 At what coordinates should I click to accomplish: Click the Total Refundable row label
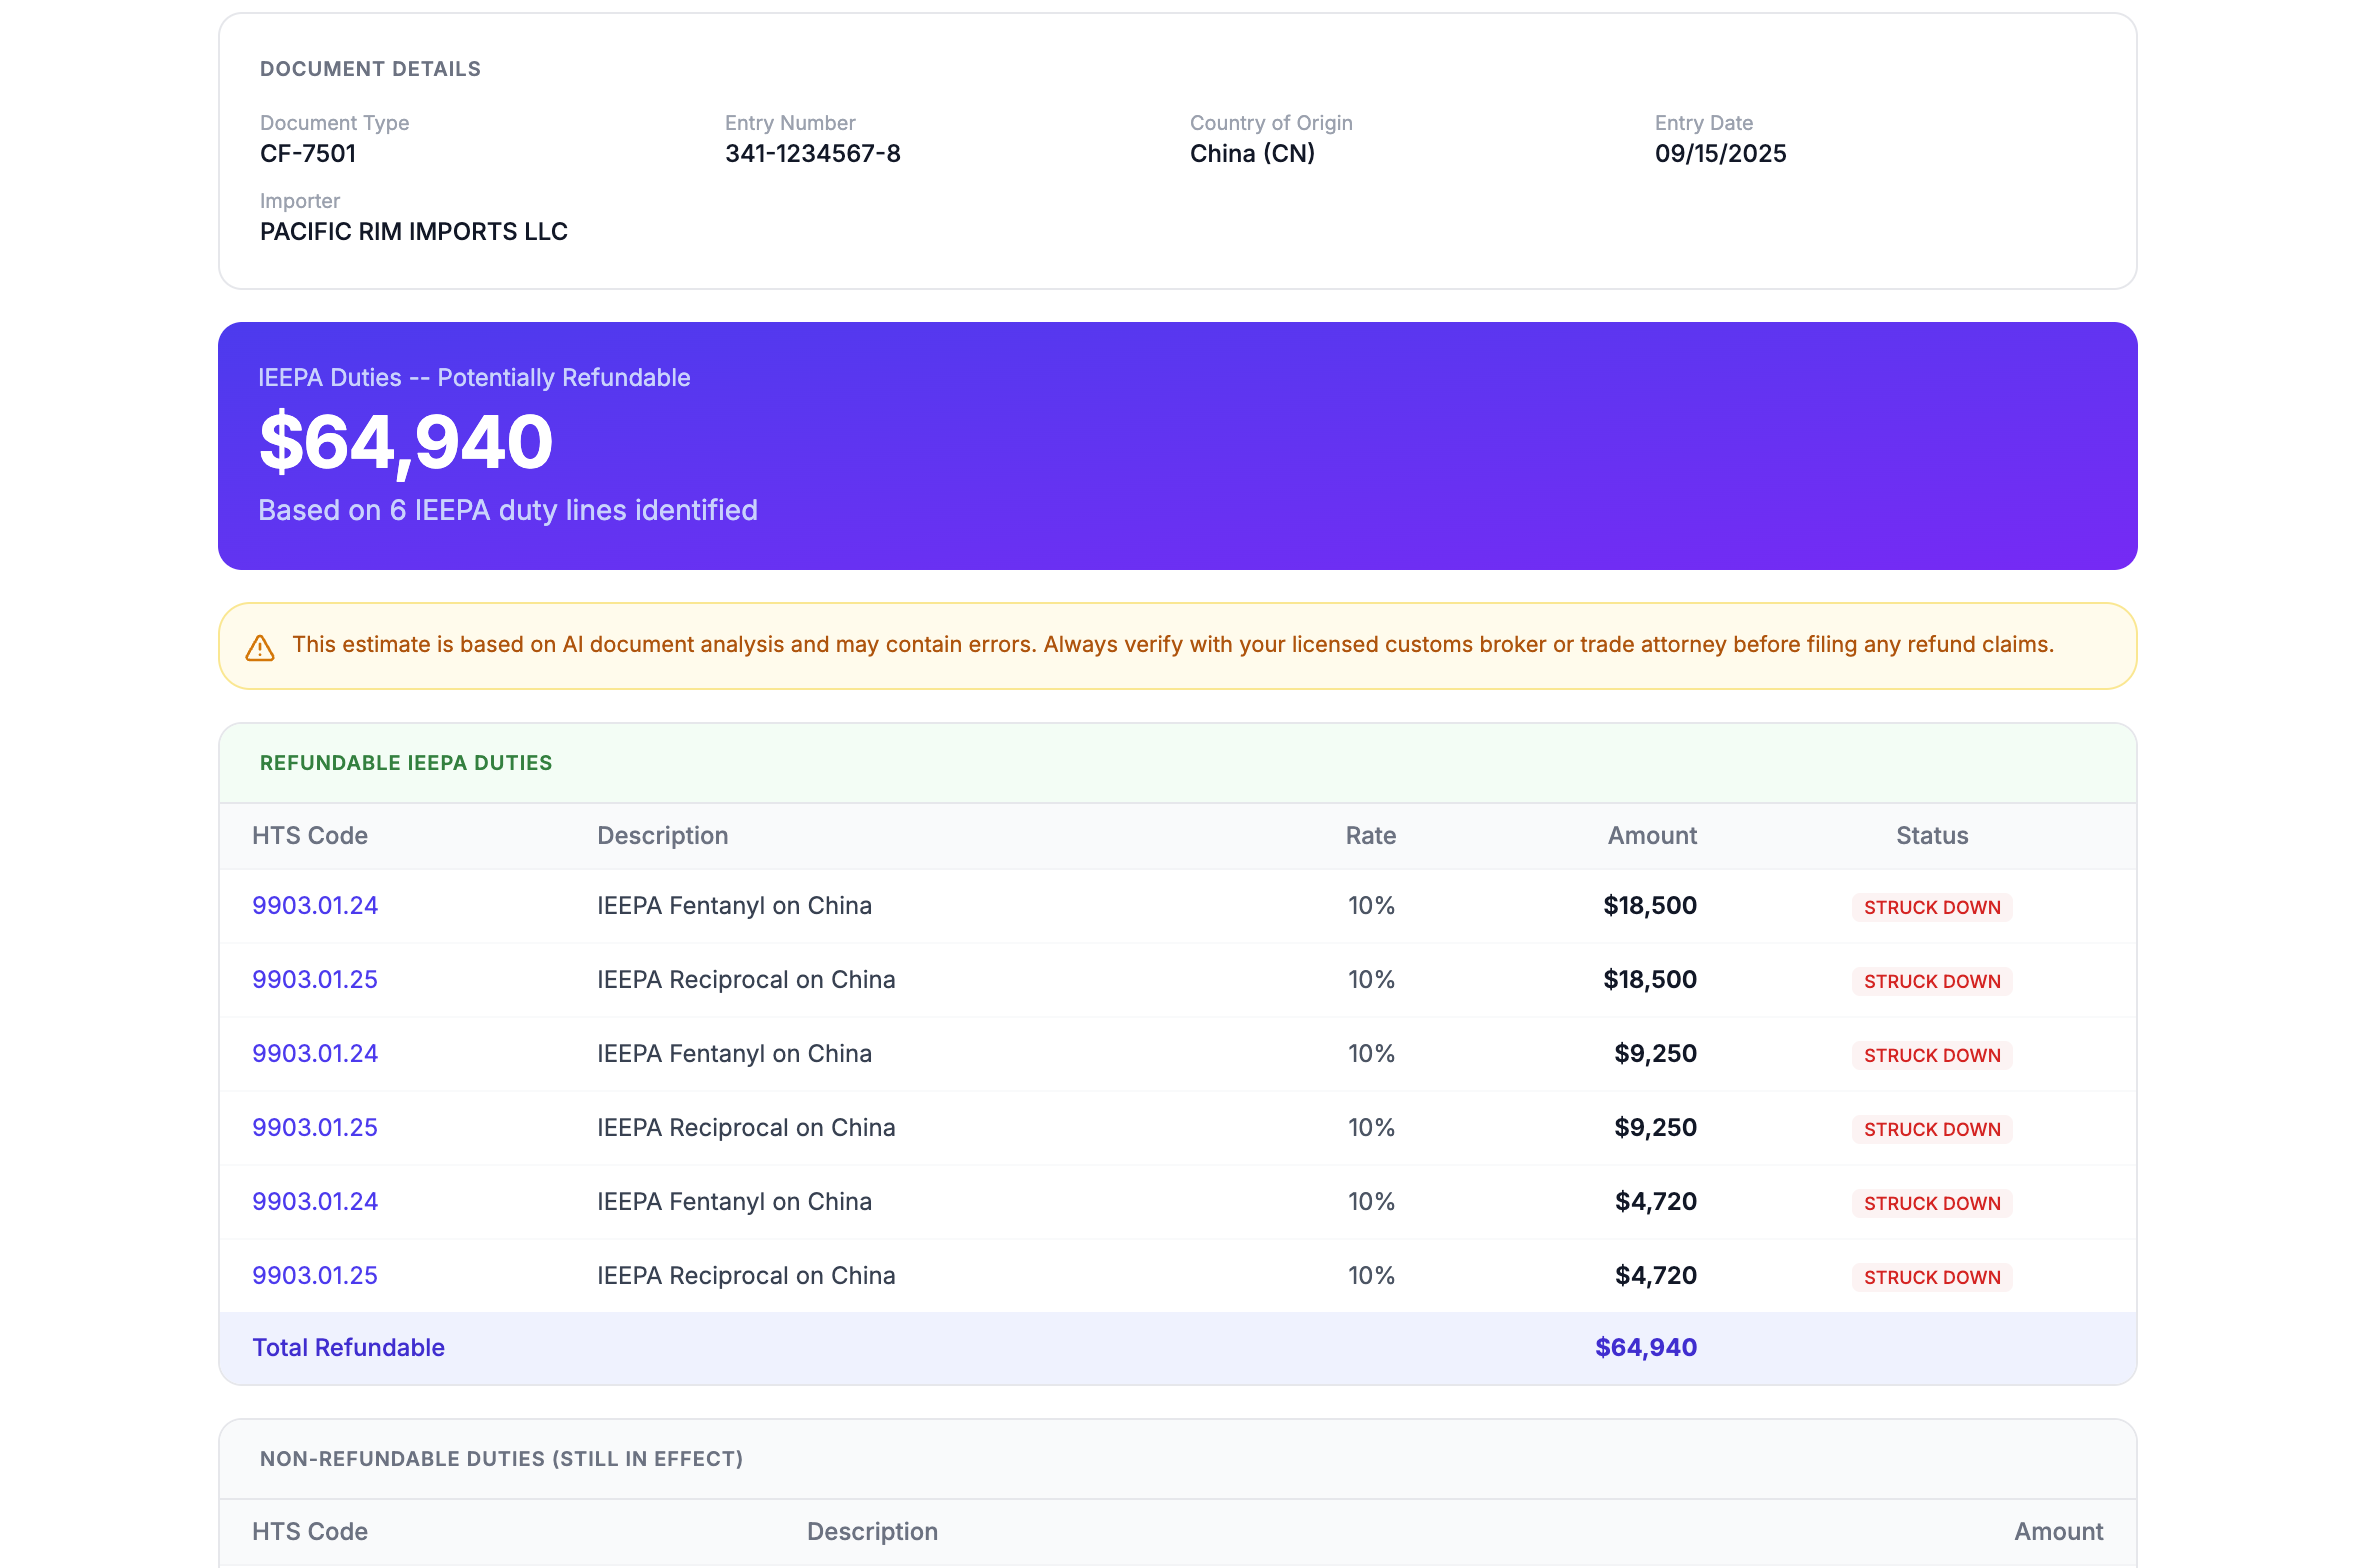click(x=348, y=1347)
